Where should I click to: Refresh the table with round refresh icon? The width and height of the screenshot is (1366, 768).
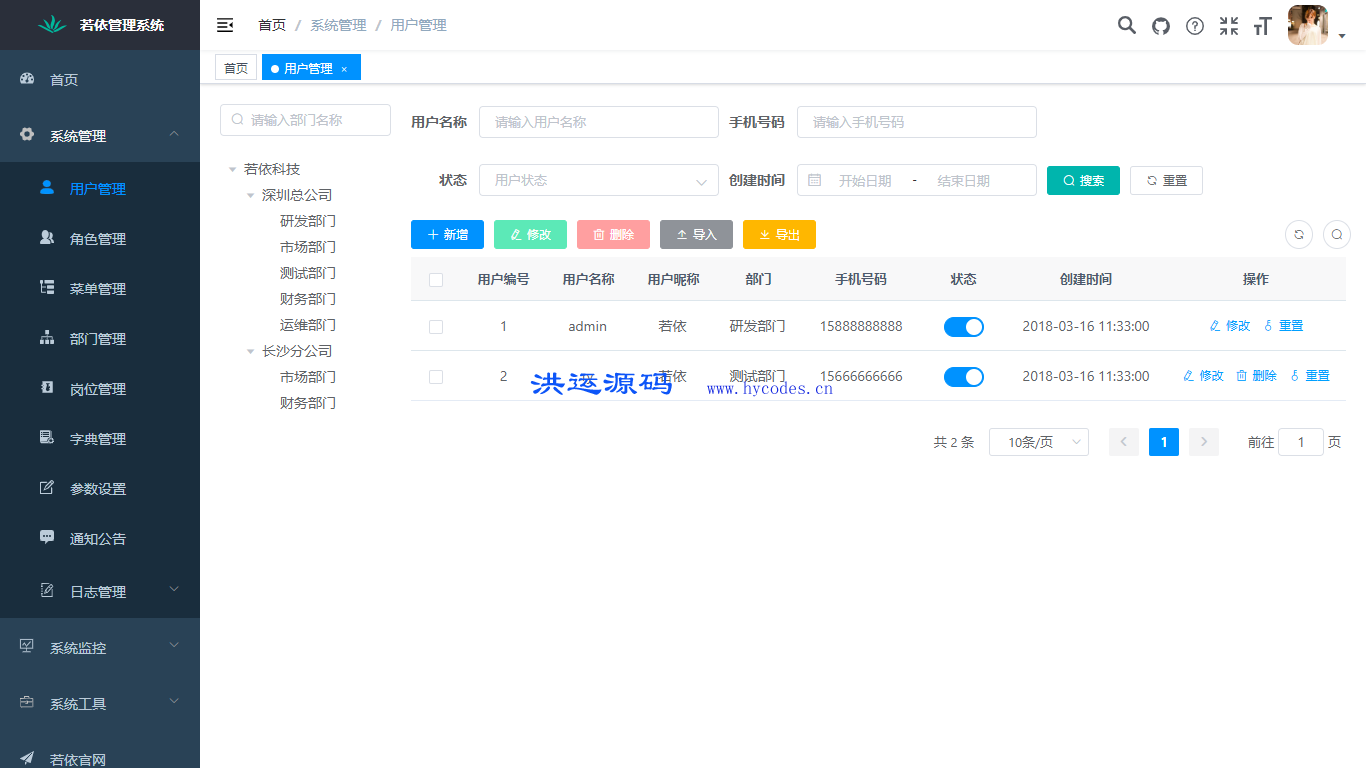1299,234
